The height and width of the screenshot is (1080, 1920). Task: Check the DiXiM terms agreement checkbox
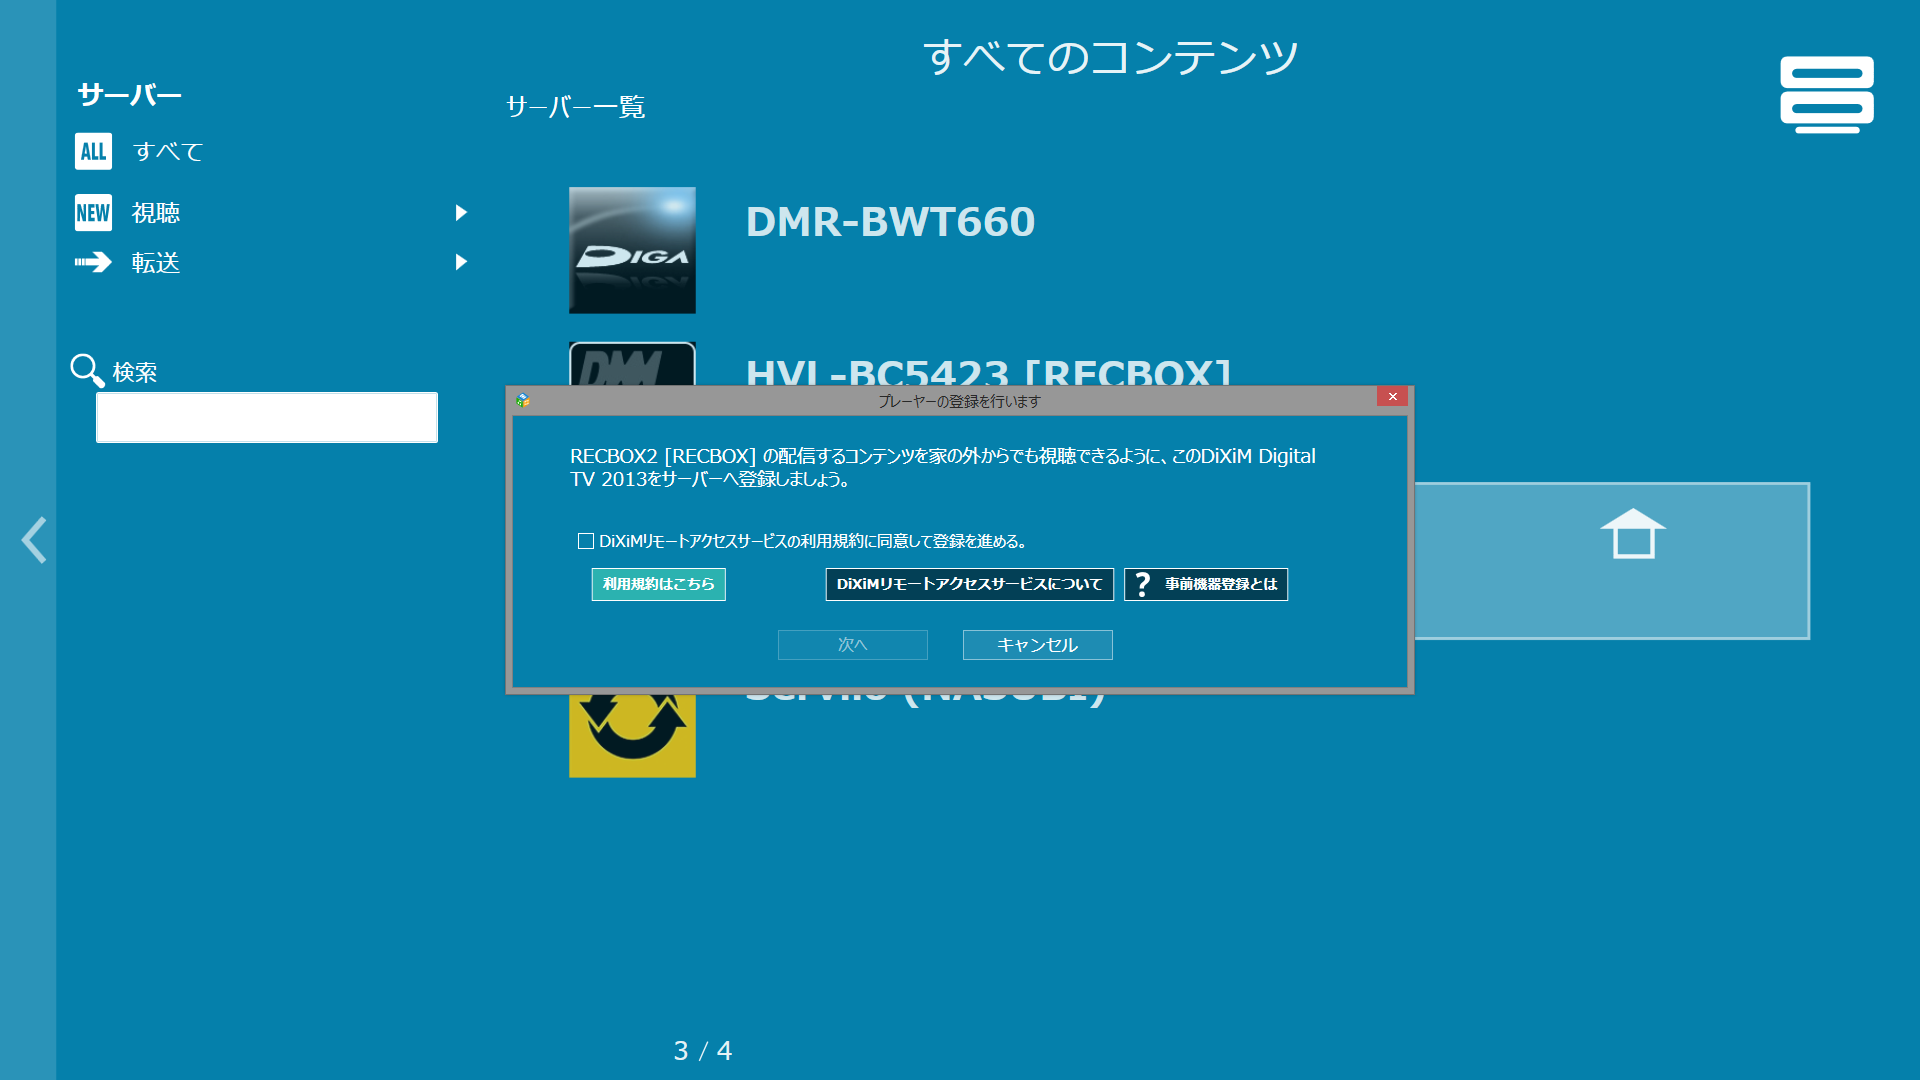[x=584, y=540]
